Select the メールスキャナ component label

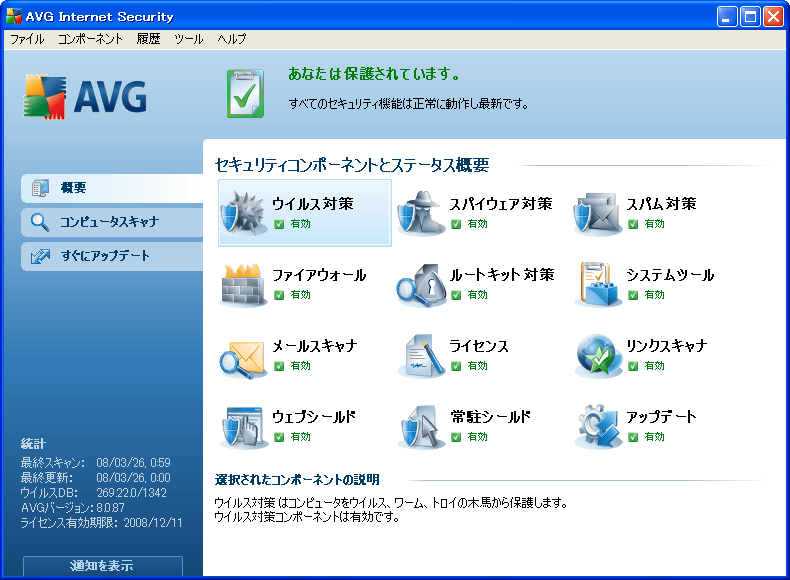(x=315, y=346)
